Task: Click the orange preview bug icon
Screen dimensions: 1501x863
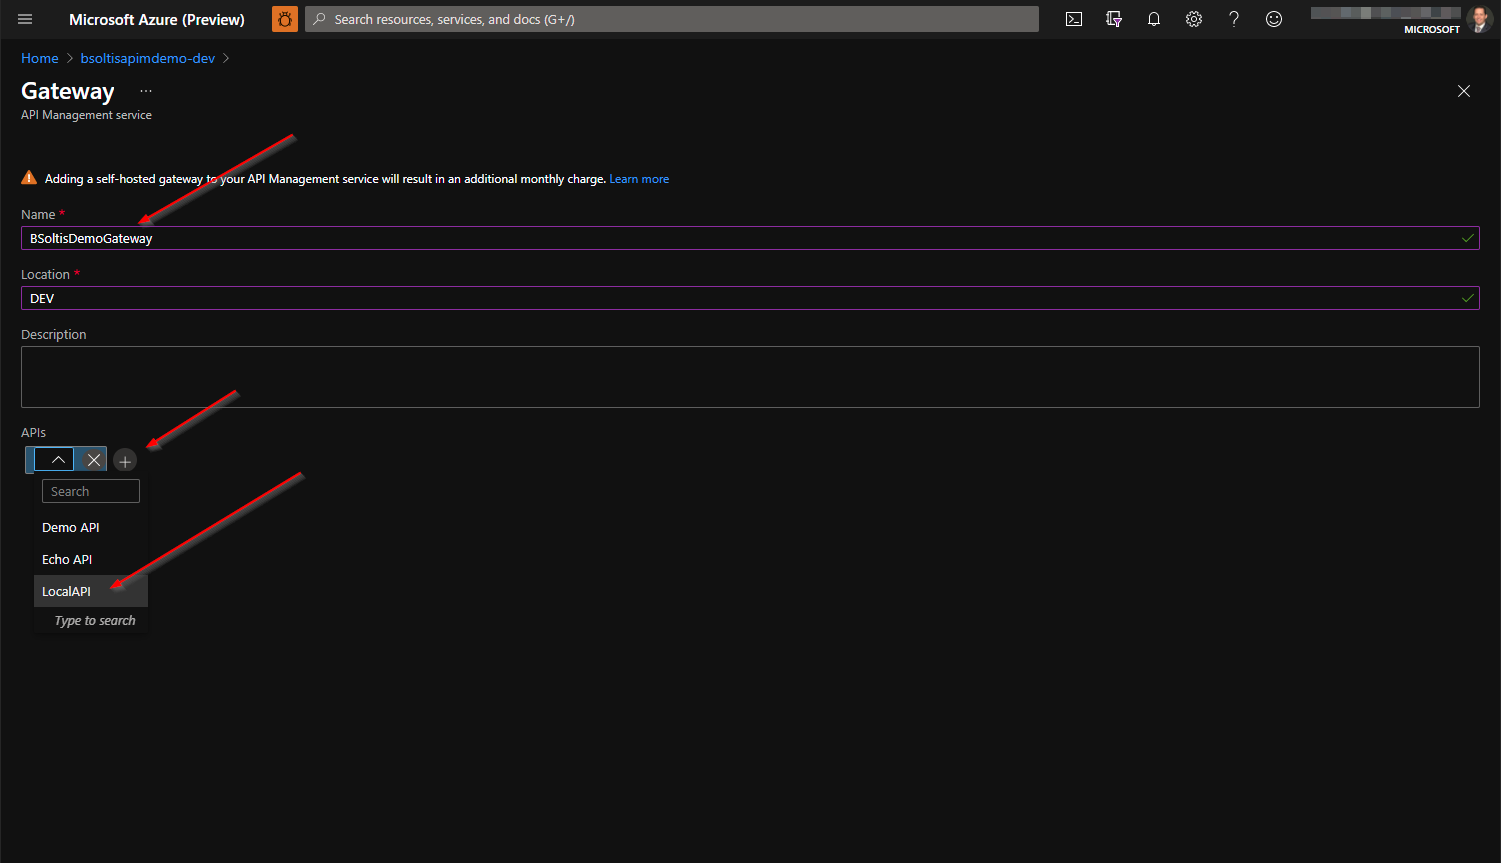Action: point(285,19)
